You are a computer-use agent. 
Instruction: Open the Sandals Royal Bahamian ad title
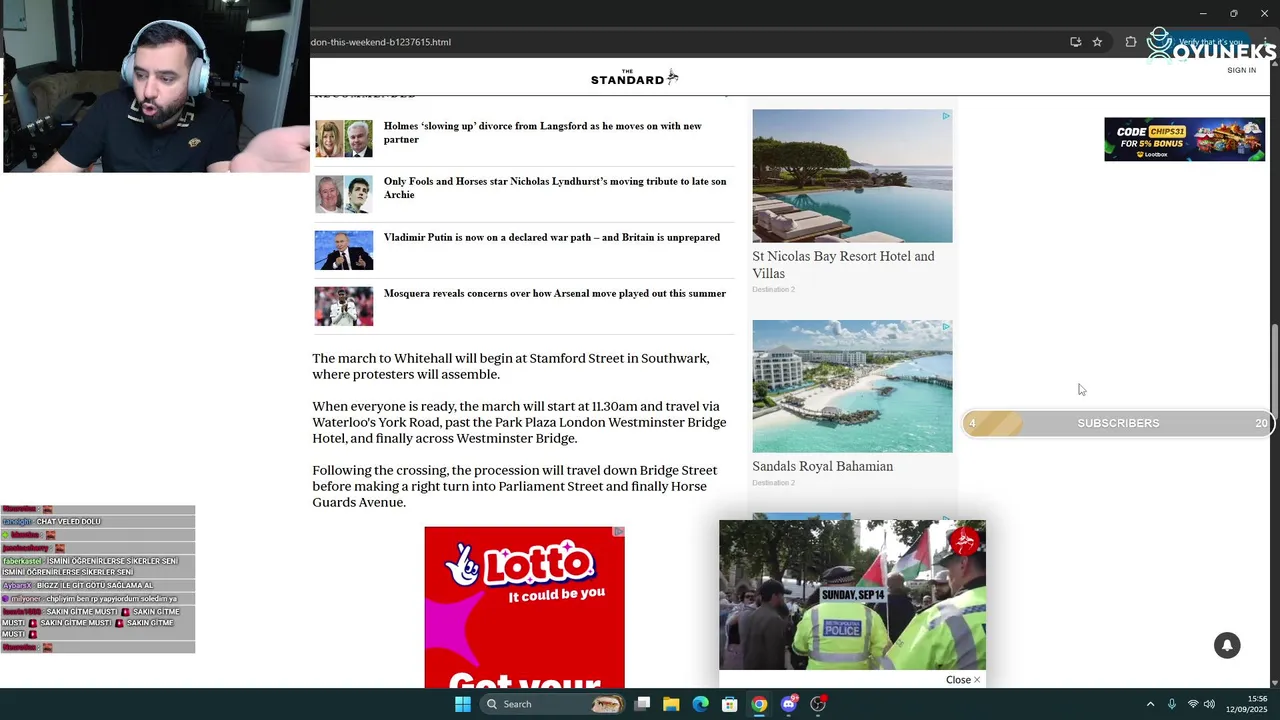pos(822,467)
